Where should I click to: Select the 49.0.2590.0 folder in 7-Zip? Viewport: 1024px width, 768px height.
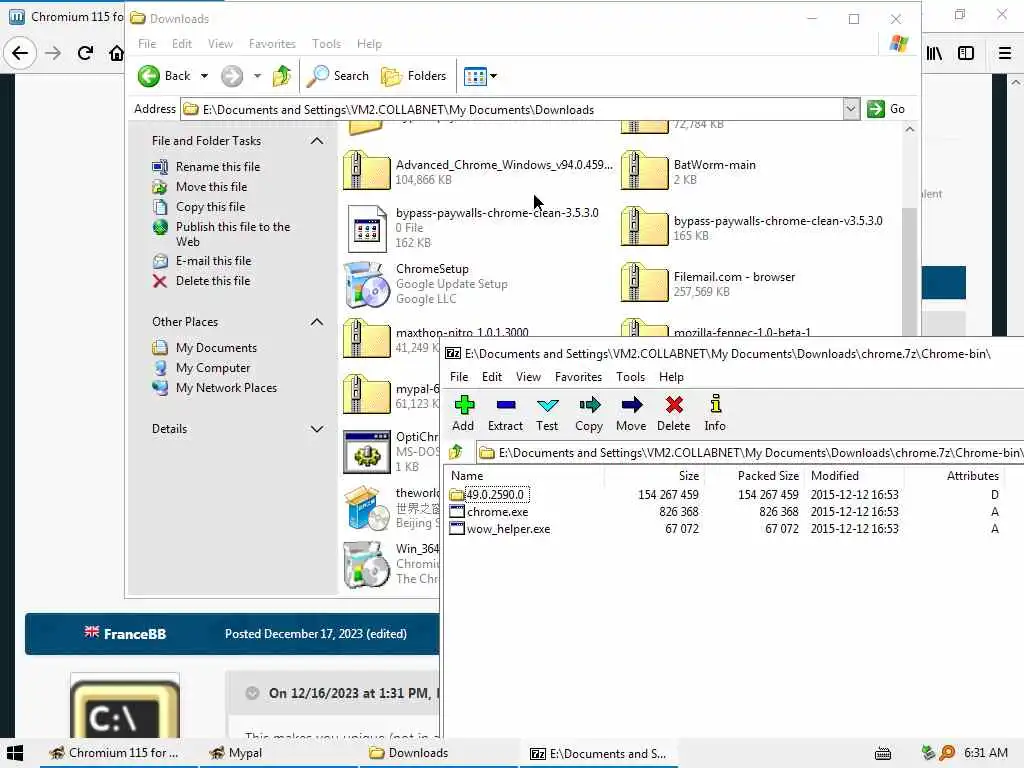495,494
